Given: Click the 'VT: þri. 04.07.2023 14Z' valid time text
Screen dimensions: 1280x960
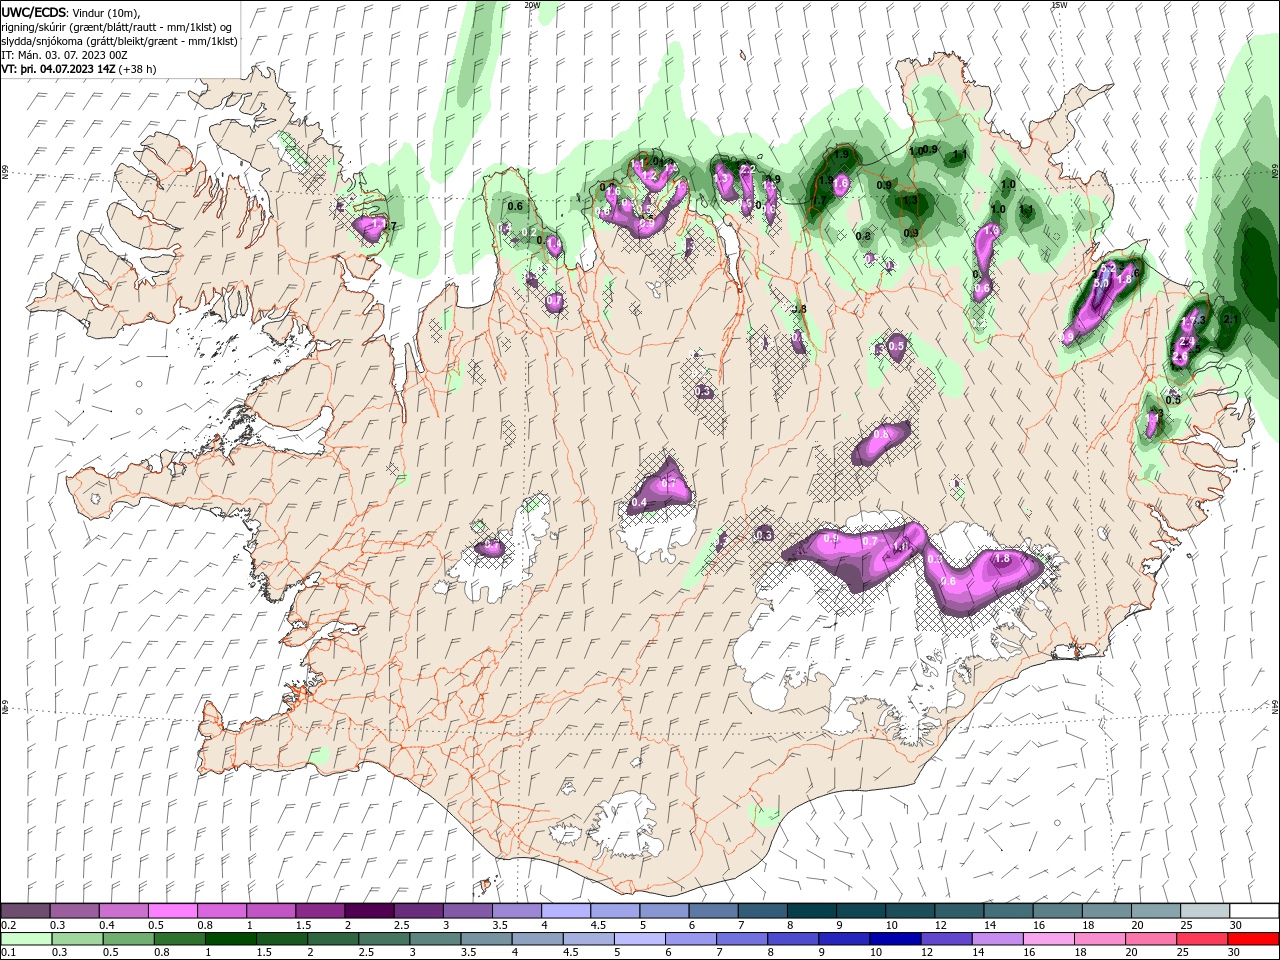Looking at the screenshot, I should (58, 69).
